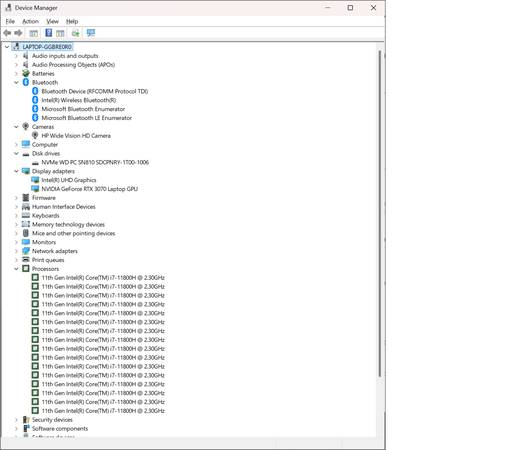Select HP Wide Vision HD Camera

pos(76,136)
